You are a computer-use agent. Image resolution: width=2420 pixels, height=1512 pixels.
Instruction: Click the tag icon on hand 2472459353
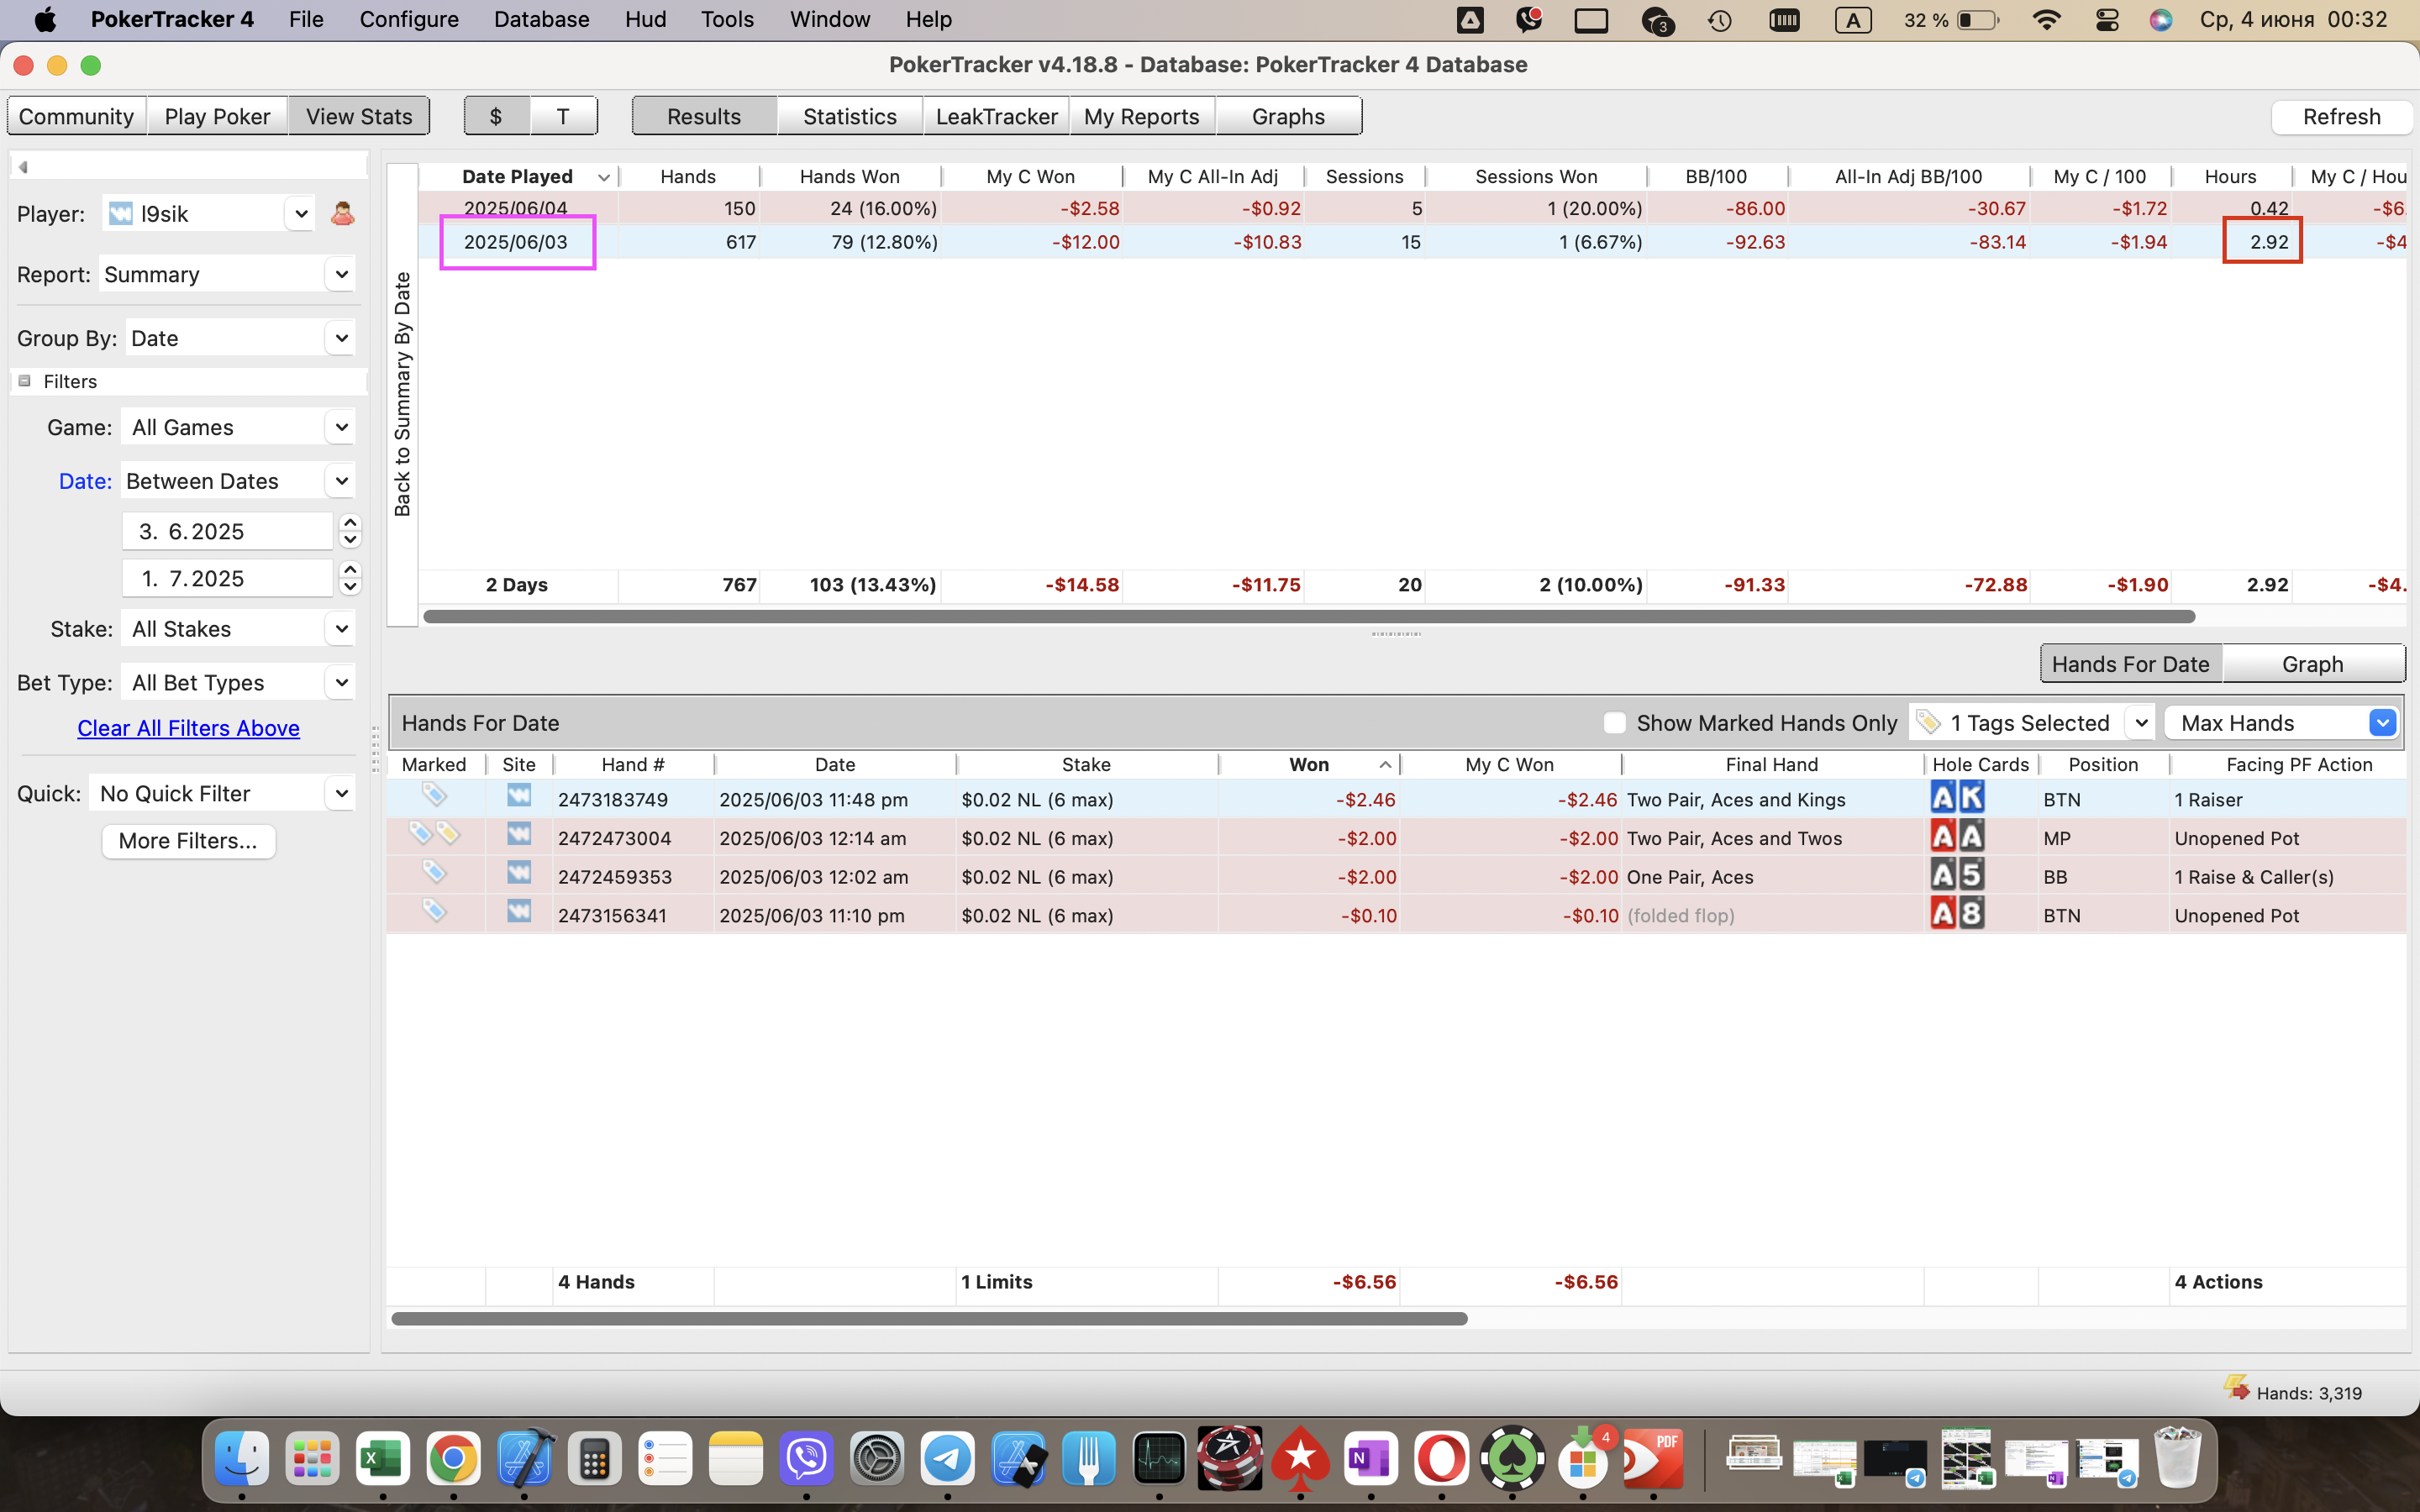[x=433, y=873]
